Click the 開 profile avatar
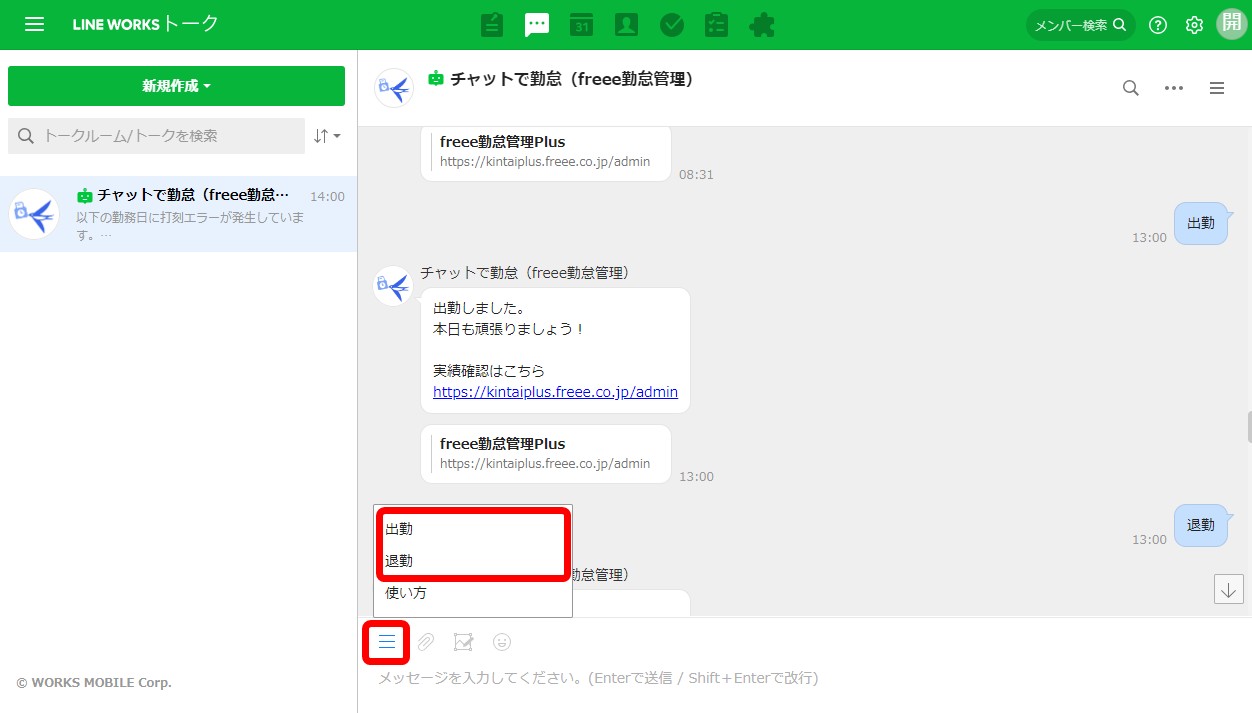The image size is (1252, 713). 1232,24
